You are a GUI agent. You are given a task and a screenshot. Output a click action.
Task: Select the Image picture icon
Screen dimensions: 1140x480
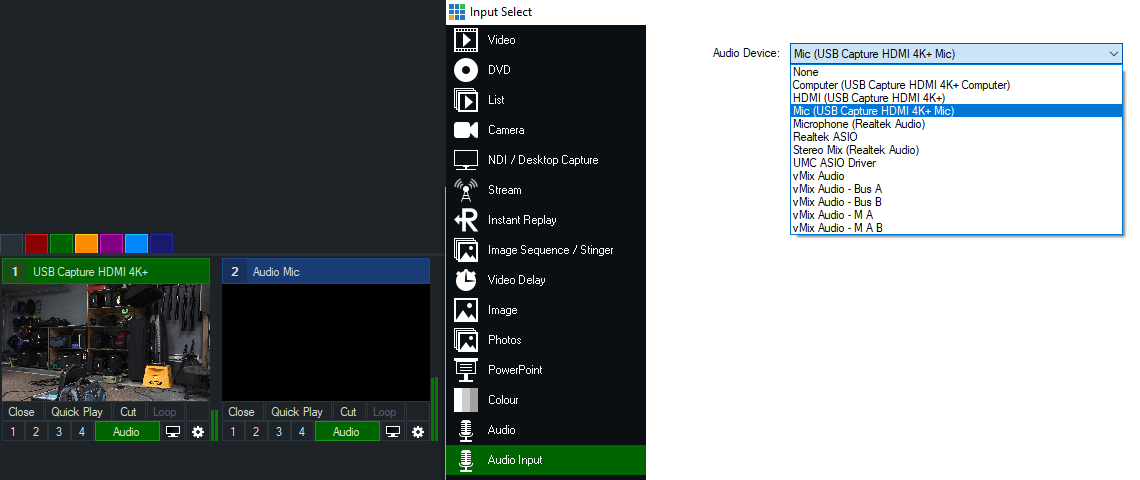coord(465,310)
